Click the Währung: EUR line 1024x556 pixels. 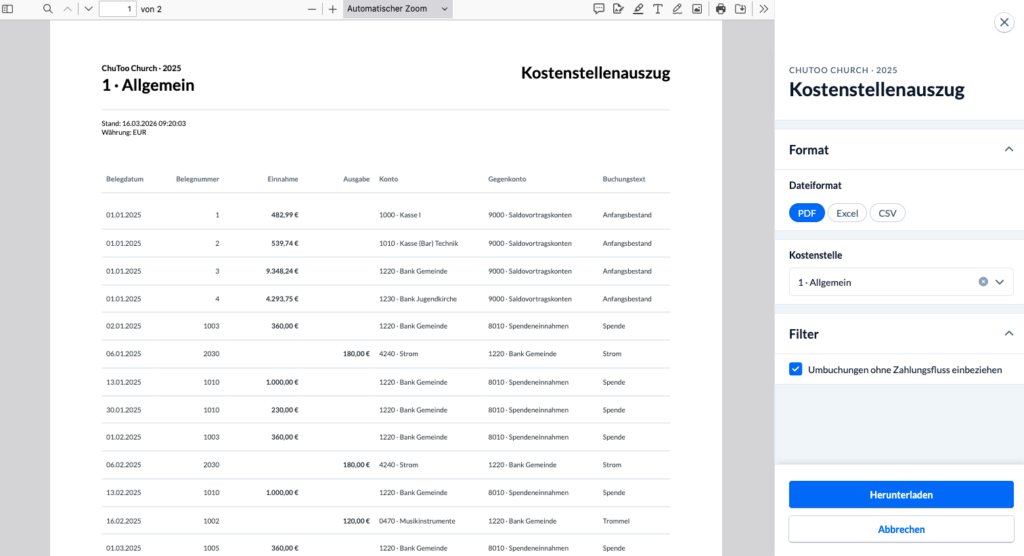coord(124,133)
